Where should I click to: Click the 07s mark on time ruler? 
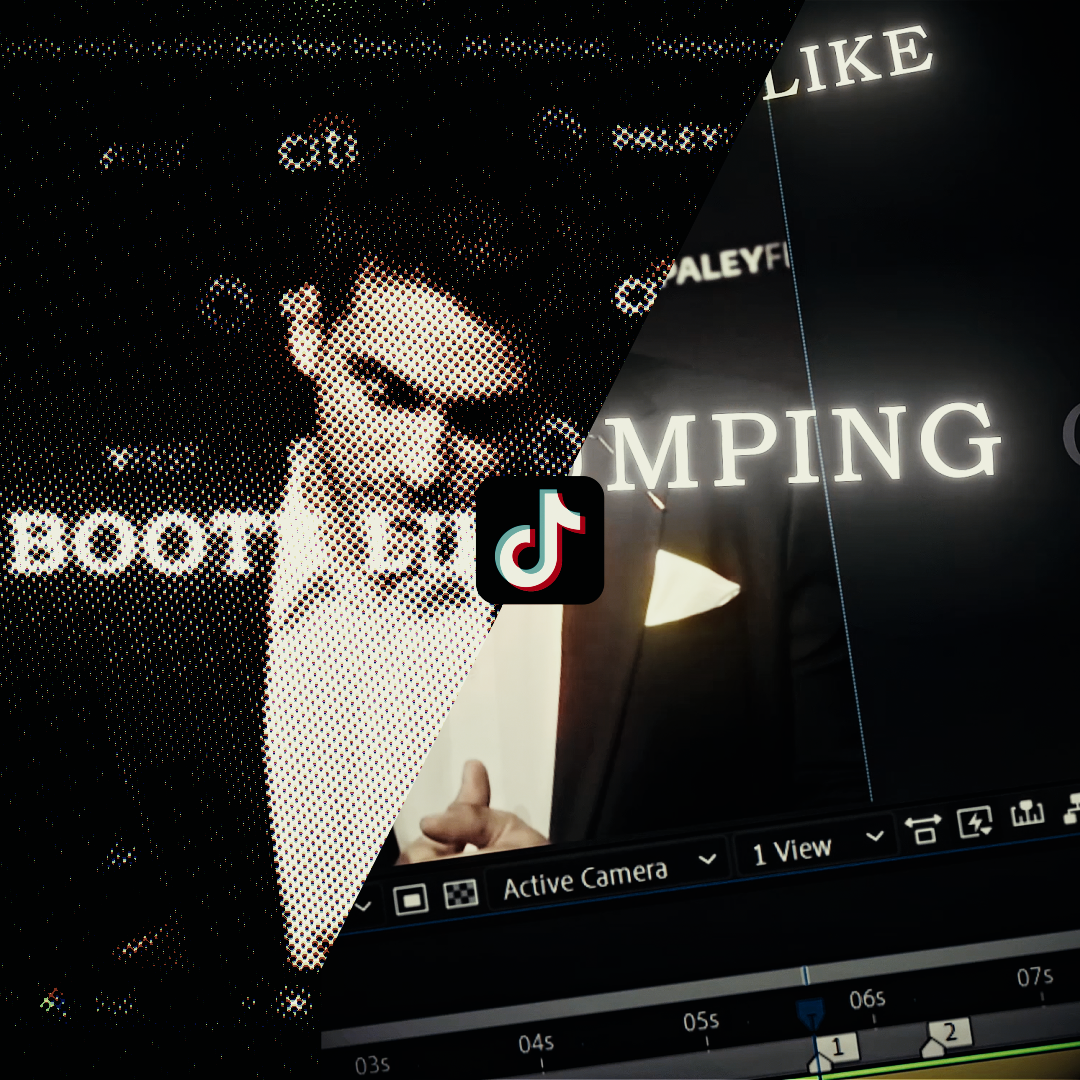pyautogui.click(x=1035, y=977)
